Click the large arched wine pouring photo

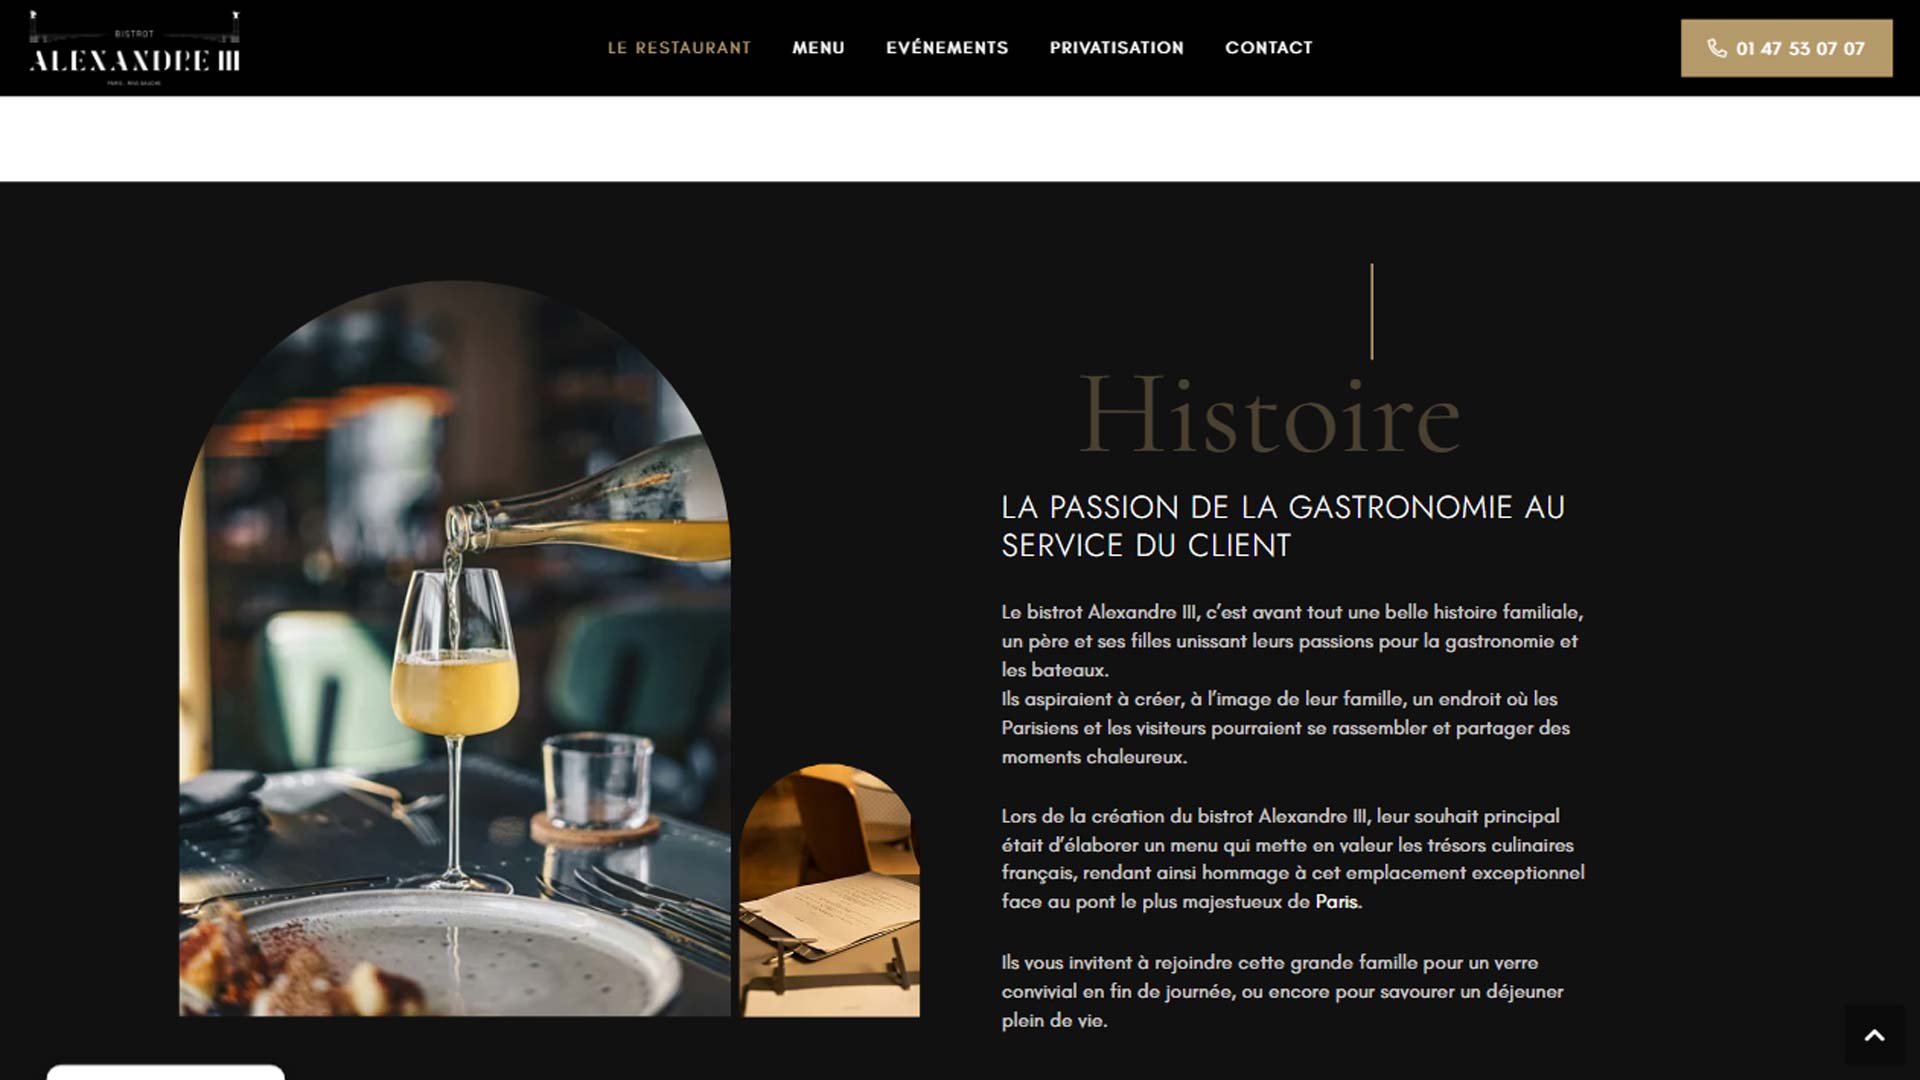(x=455, y=648)
